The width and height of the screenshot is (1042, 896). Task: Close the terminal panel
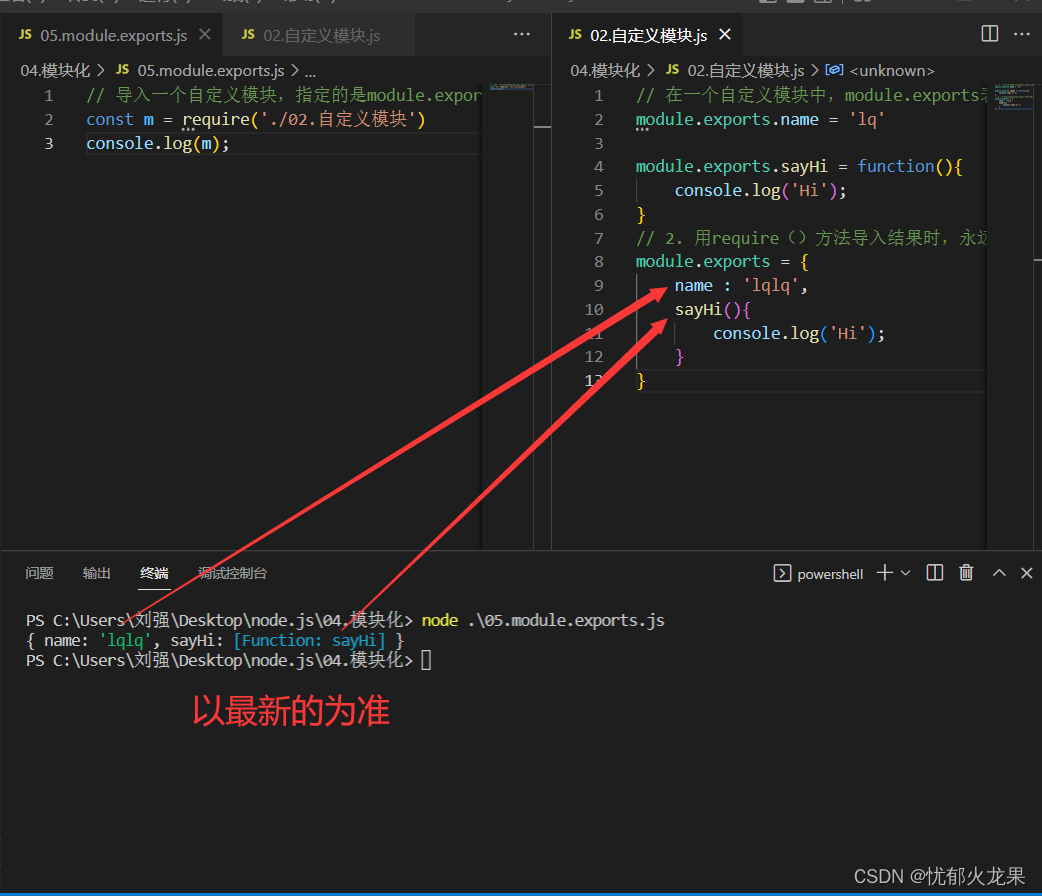click(x=1027, y=572)
